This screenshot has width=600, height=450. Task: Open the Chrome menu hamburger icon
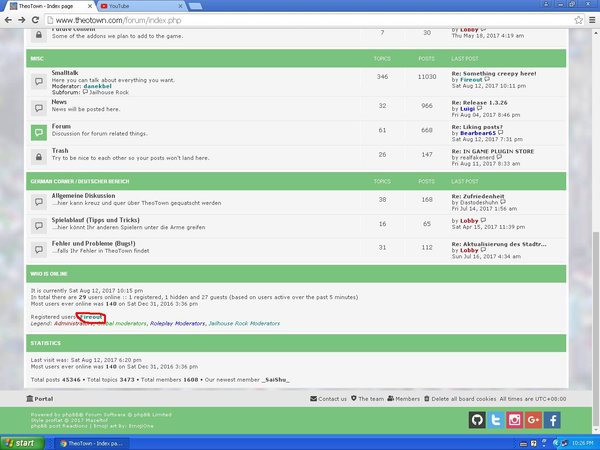[592, 20]
